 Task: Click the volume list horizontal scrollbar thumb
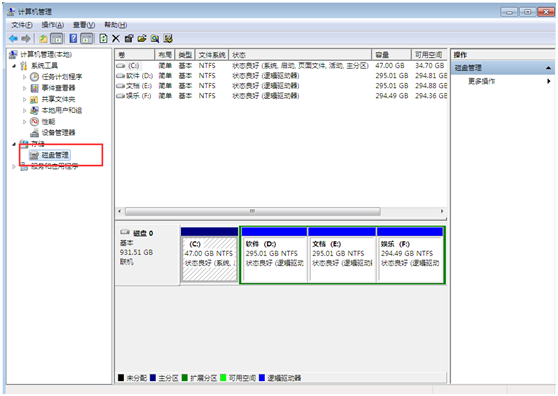point(253,211)
